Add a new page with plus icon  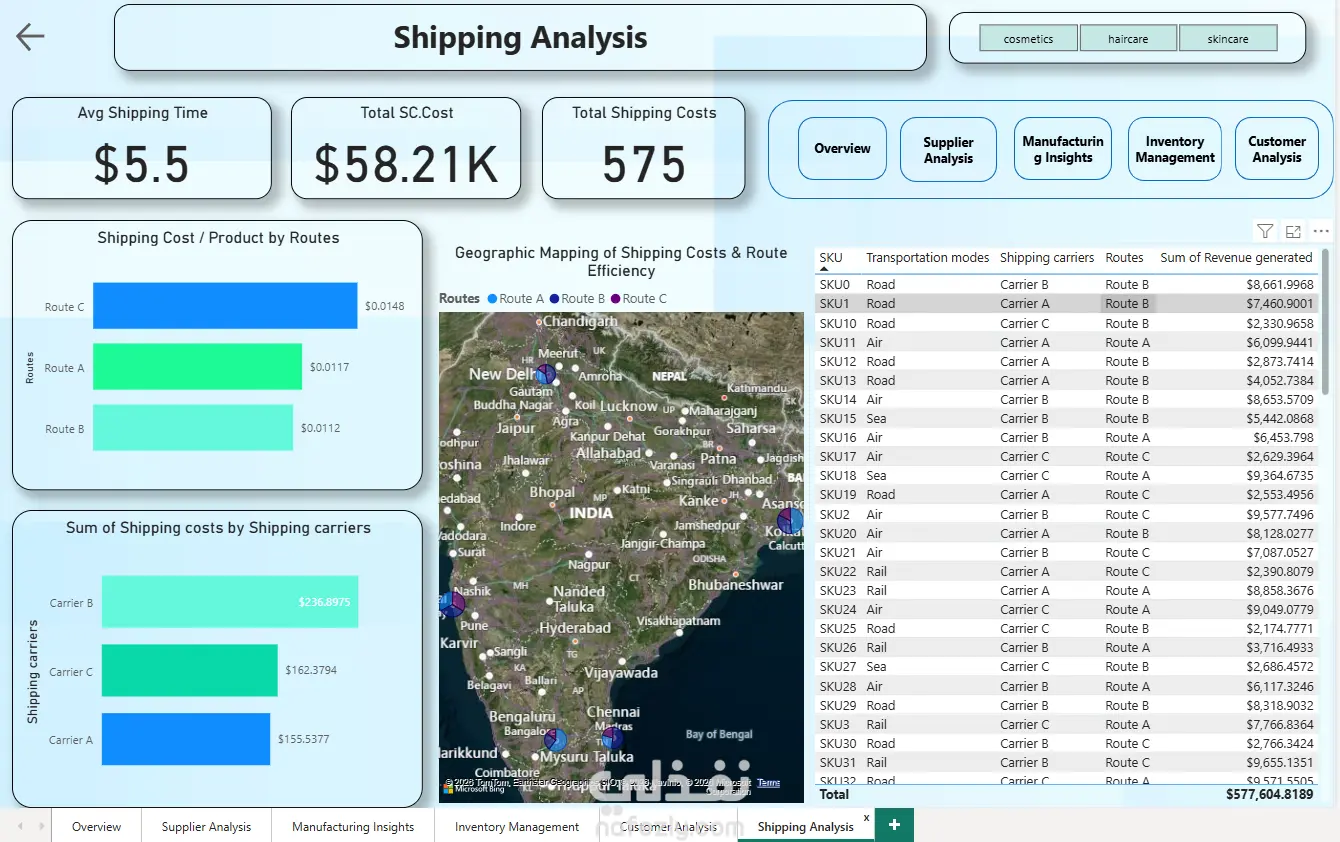894,825
